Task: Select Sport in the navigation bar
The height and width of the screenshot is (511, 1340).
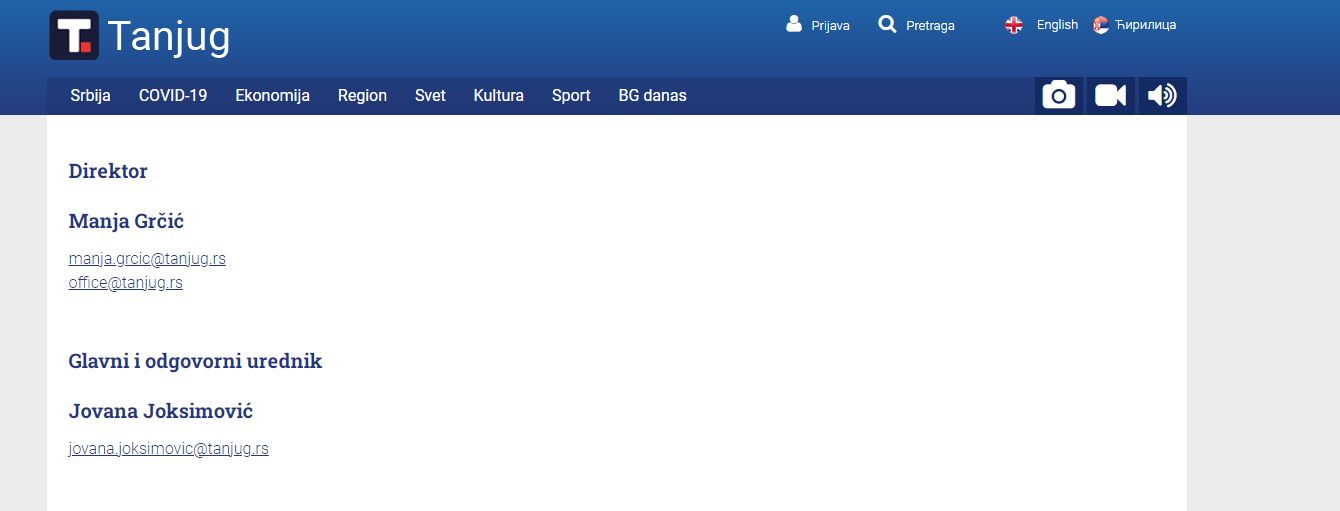Action: pos(571,96)
